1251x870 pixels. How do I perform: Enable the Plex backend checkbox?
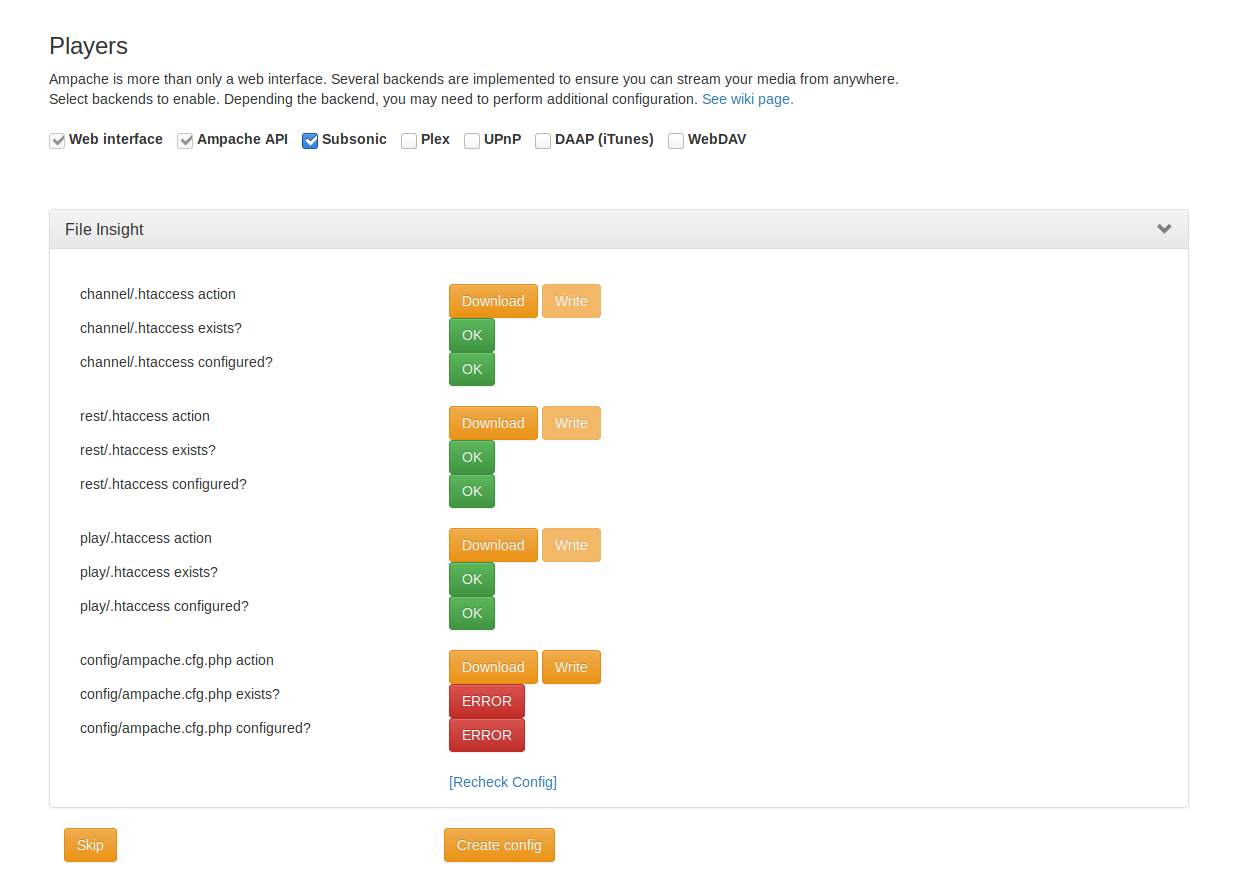coord(408,140)
